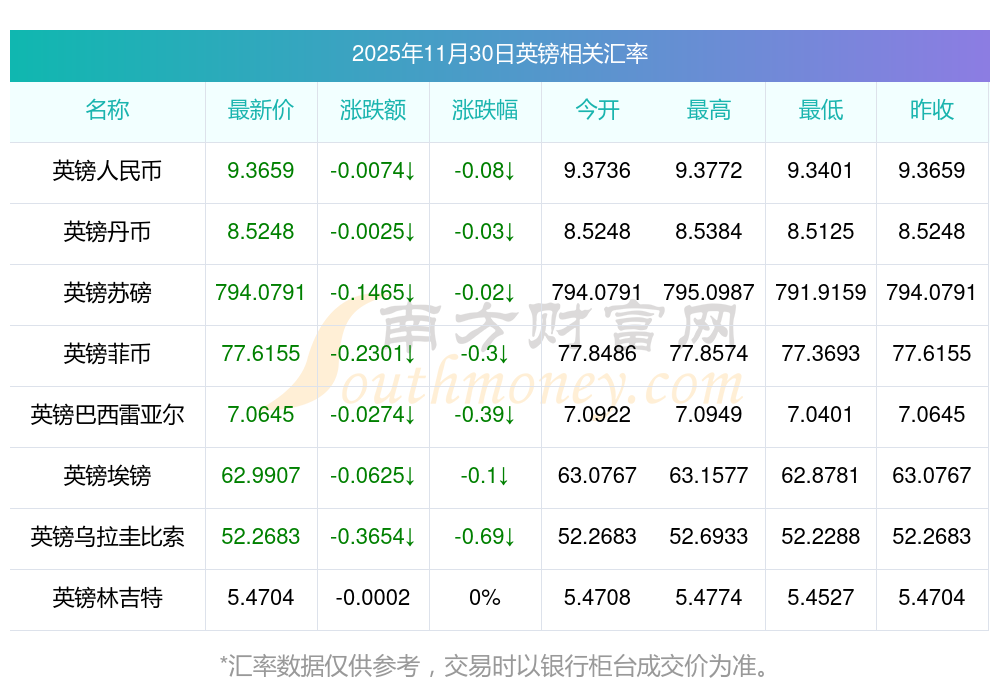Select the 英镑丹币 currency name

(x=107, y=232)
